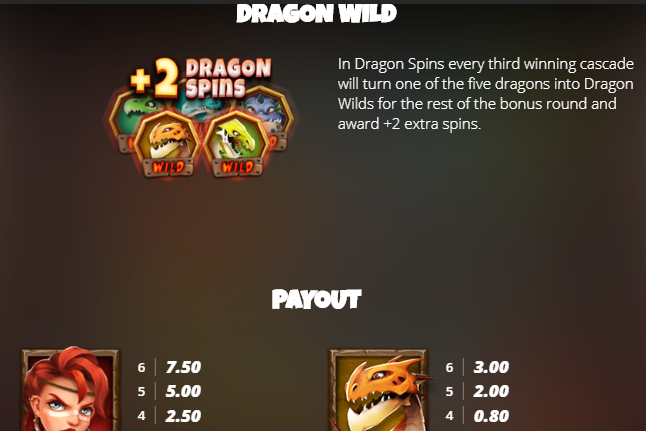646x431 pixels.
Task: Click the 2.50 payout for four symbols
Action: tap(183, 416)
